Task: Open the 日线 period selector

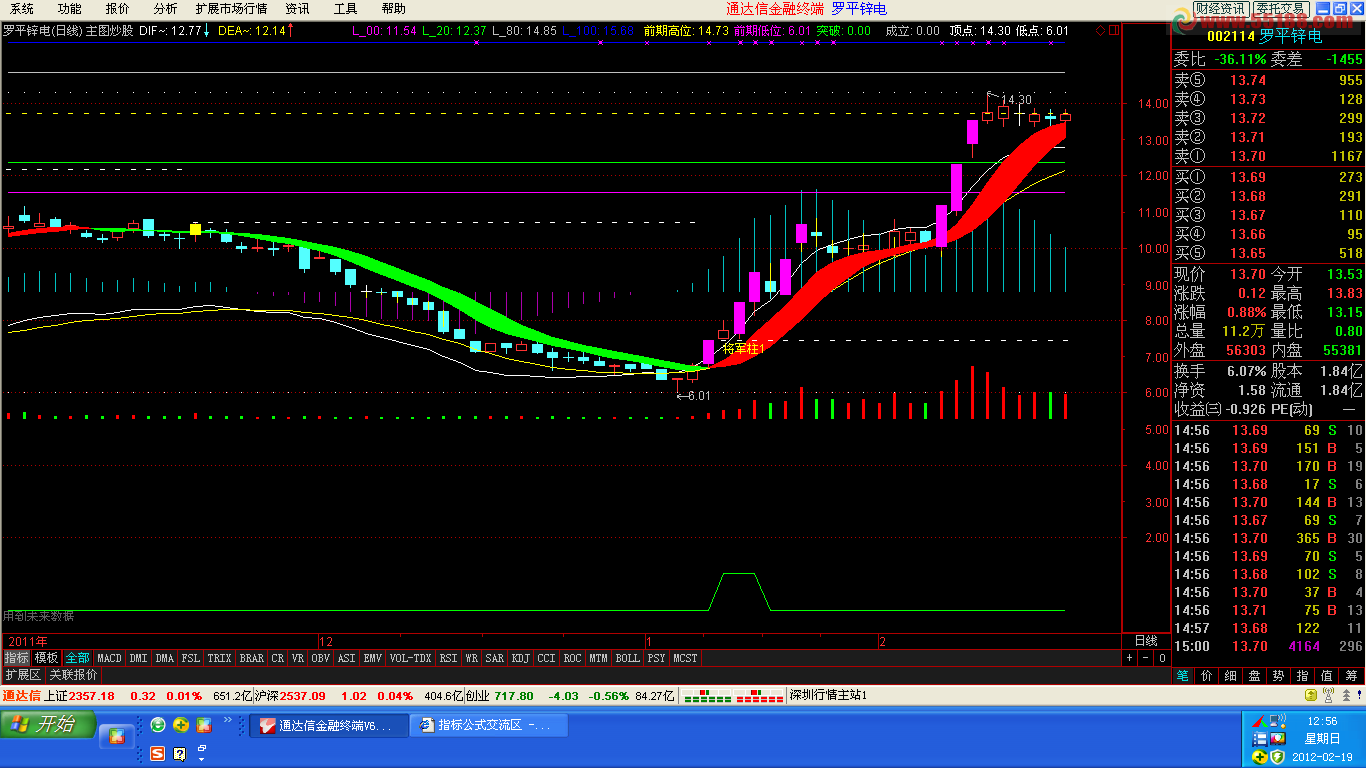Action: click(1145, 641)
